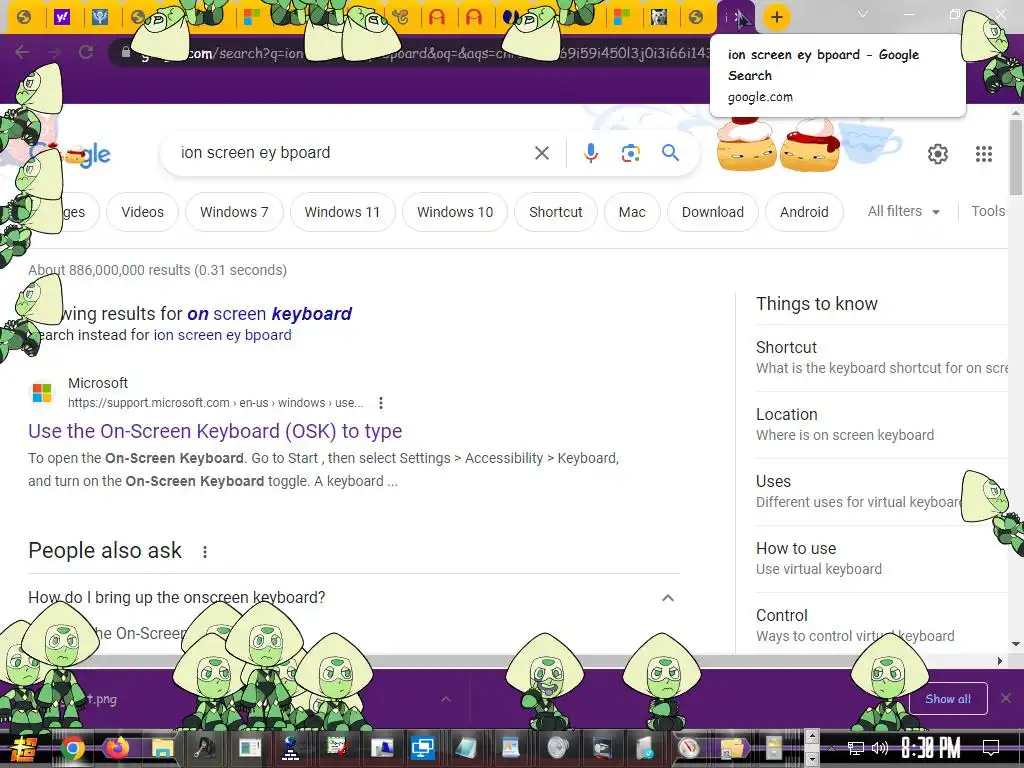Image resolution: width=1024 pixels, height=768 pixels.
Task: Open the volume tray icon
Action: point(880,748)
